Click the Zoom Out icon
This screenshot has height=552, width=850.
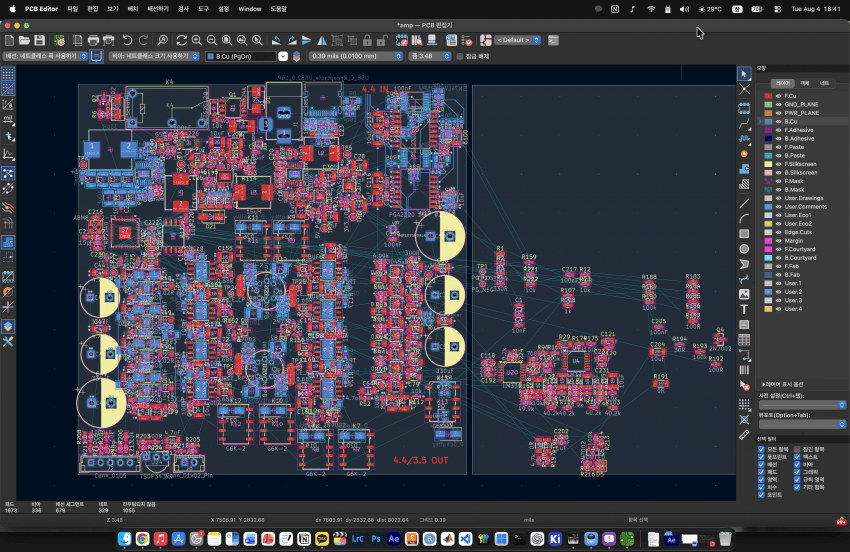click(212, 40)
